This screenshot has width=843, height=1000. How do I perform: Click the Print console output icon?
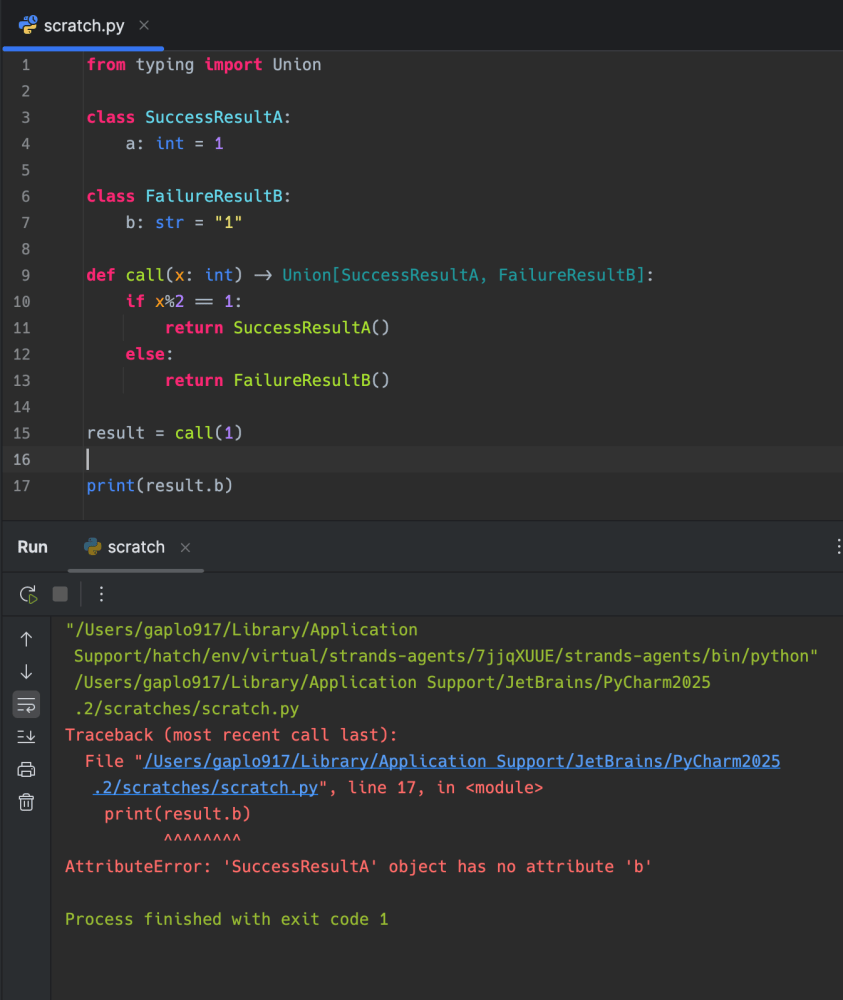click(26, 769)
